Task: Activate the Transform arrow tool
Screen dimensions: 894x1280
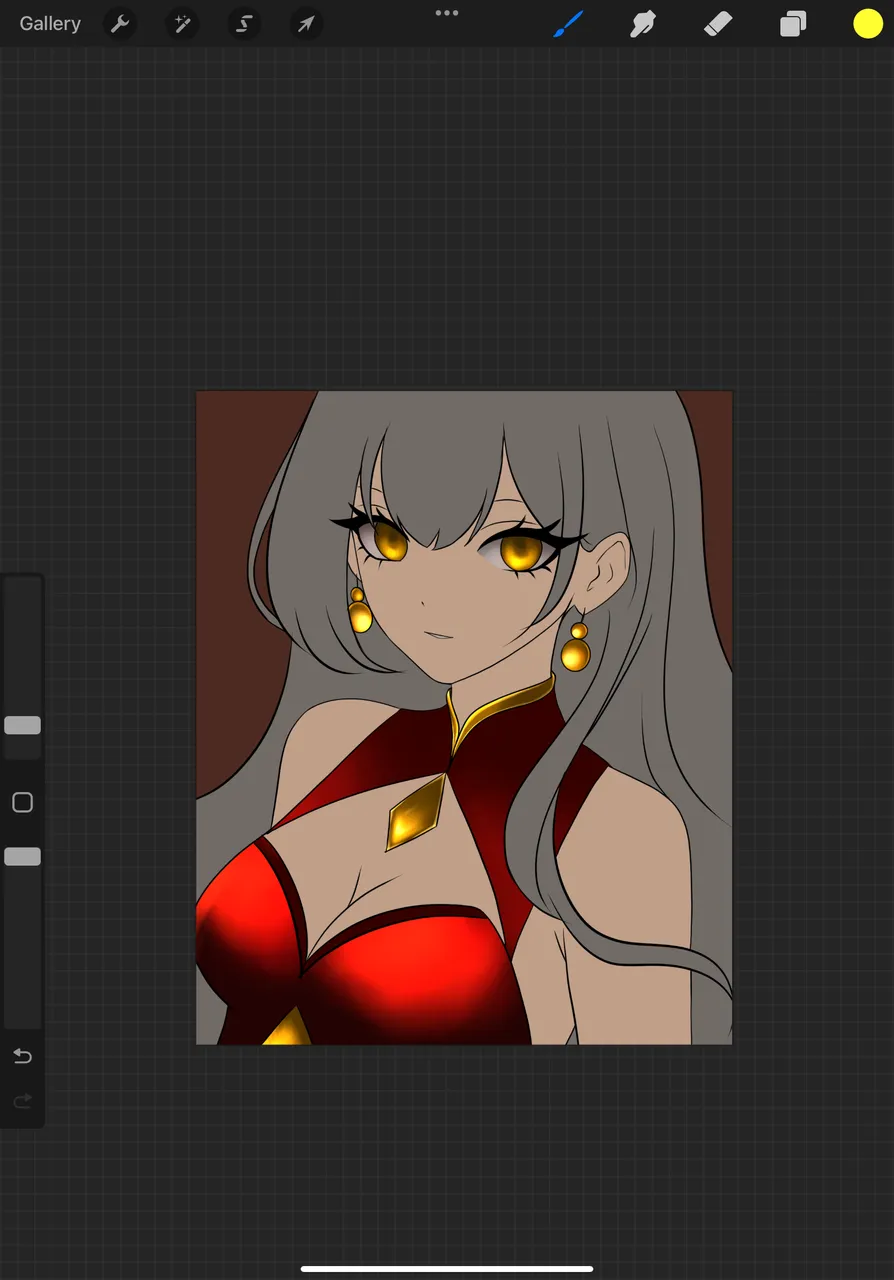Action: click(x=306, y=24)
